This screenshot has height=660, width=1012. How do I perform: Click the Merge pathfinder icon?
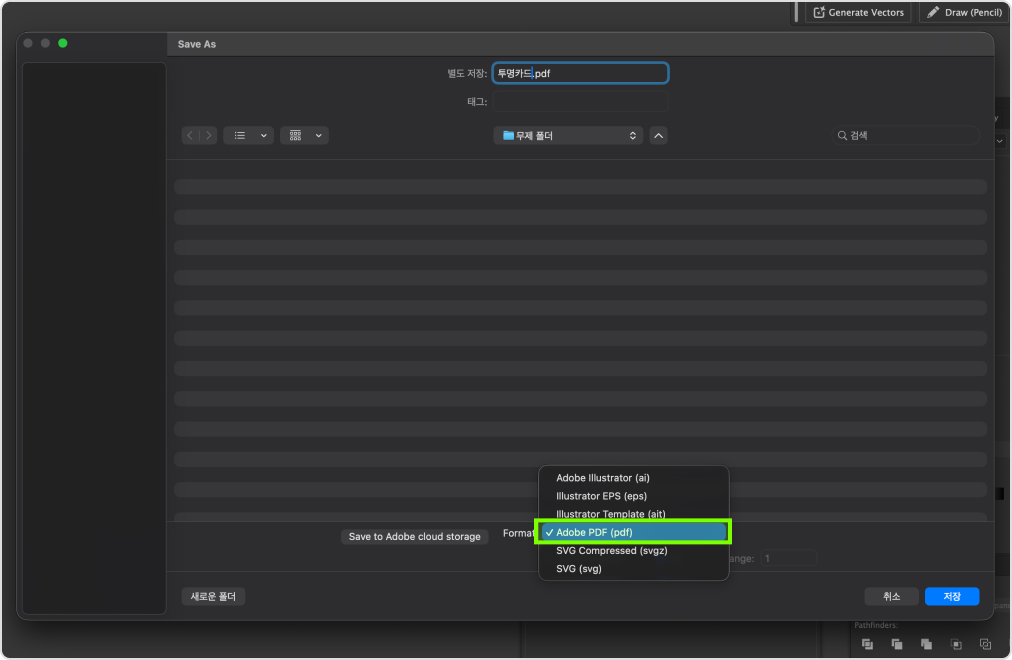pyautogui.click(x=926, y=644)
